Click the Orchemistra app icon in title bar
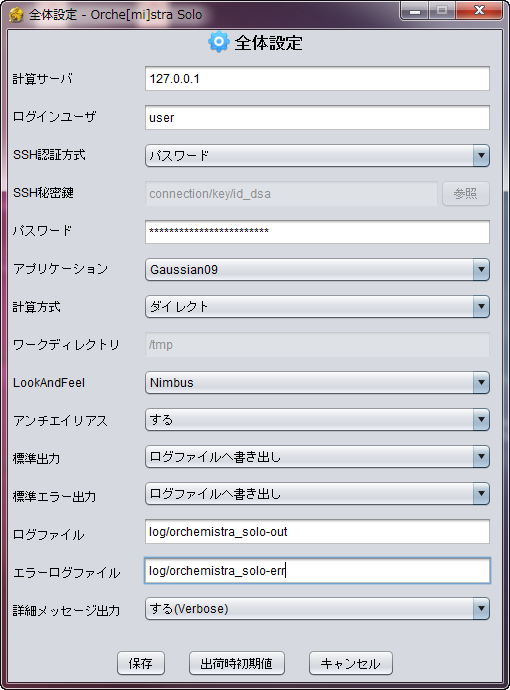Image resolution: width=510 pixels, height=690 pixels. pos(16,15)
